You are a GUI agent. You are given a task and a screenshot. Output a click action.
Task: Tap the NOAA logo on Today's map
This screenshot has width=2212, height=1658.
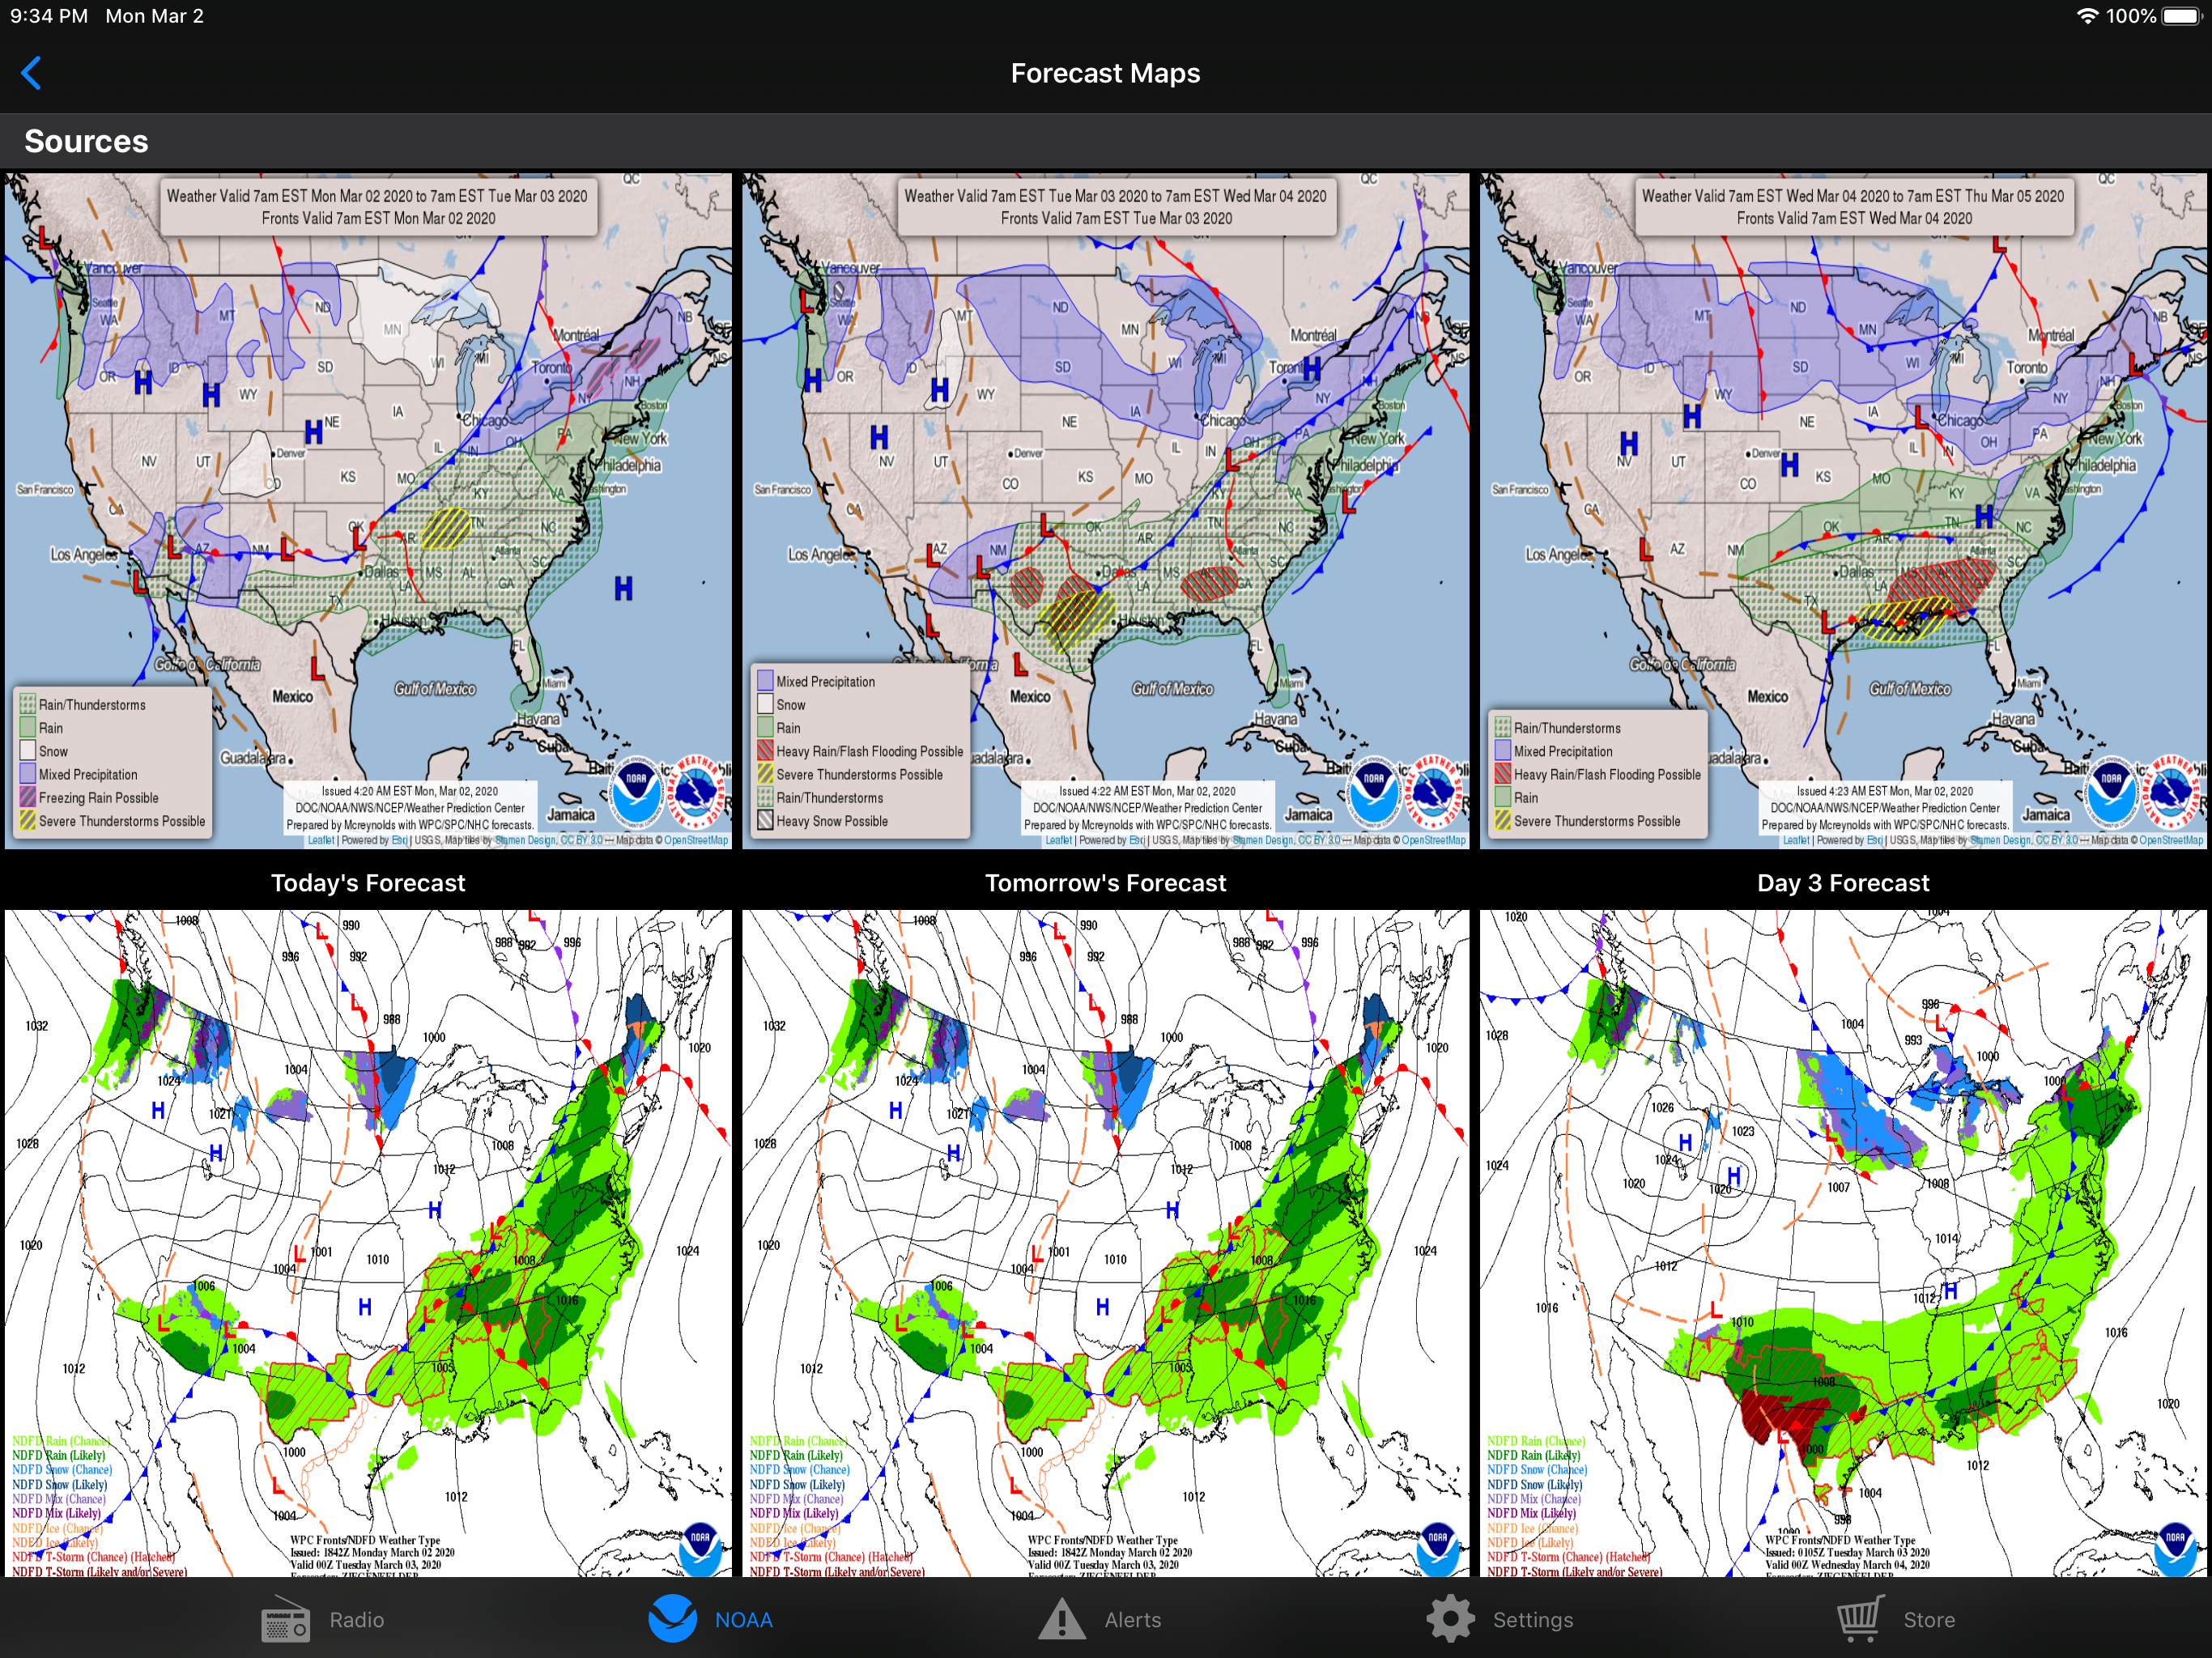pos(637,793)
